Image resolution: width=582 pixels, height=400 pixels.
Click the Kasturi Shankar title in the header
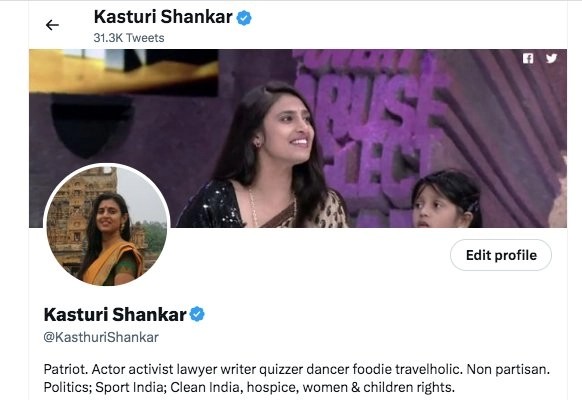163,17
